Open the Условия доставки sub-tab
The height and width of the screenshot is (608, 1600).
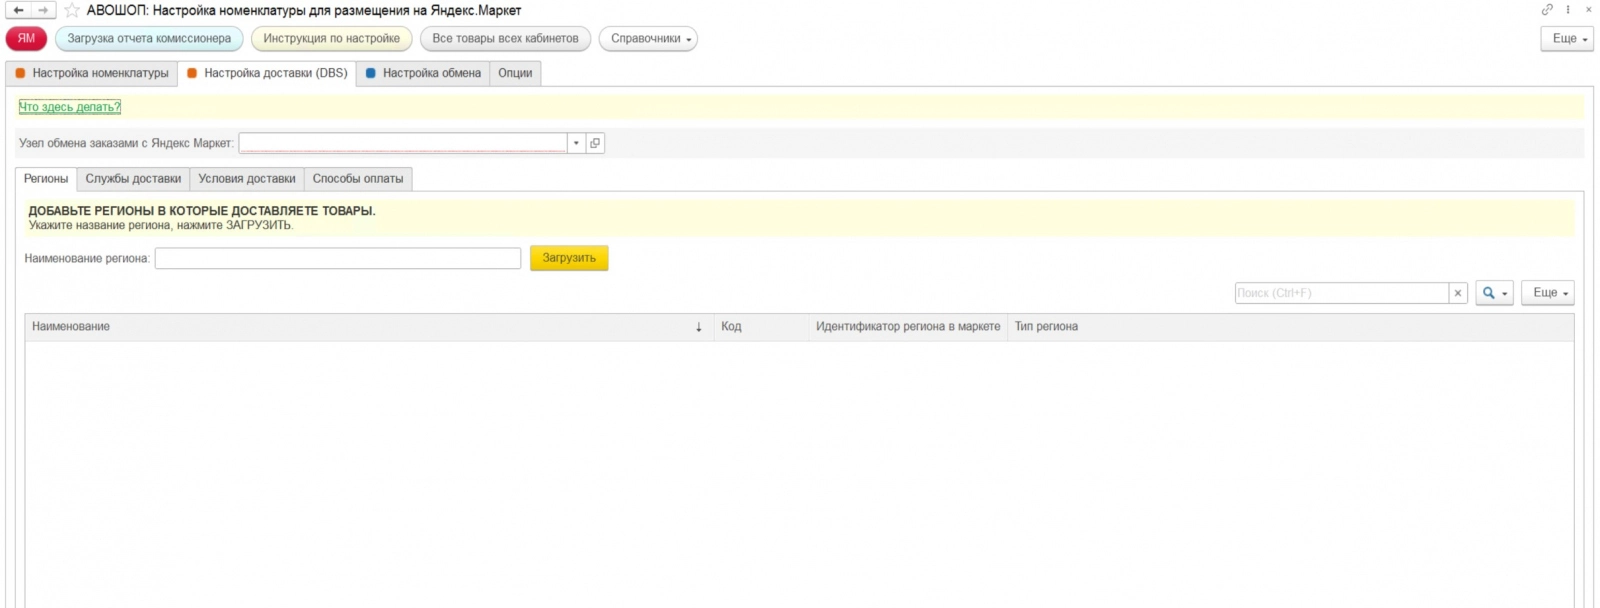point(247,179)
